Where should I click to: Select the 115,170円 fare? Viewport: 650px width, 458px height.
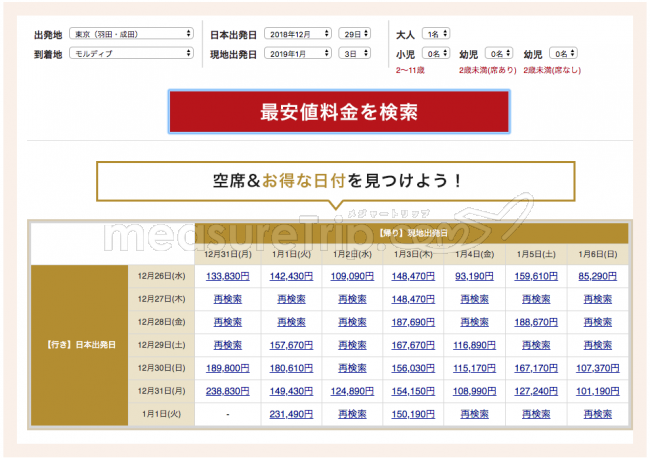474,368
